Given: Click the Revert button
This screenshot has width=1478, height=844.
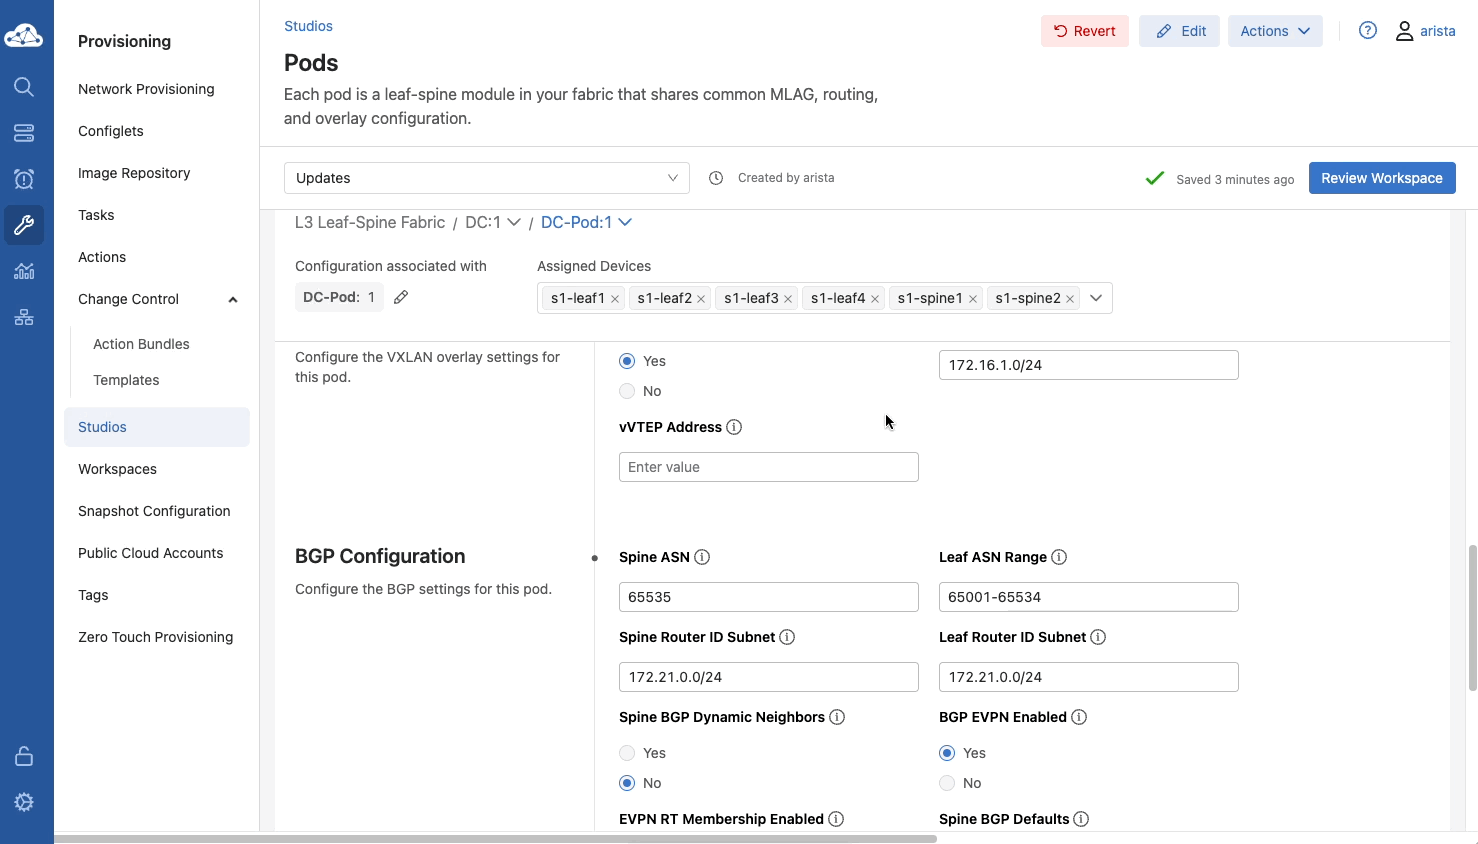Looking at the screenshot, I should point(1084,31).
